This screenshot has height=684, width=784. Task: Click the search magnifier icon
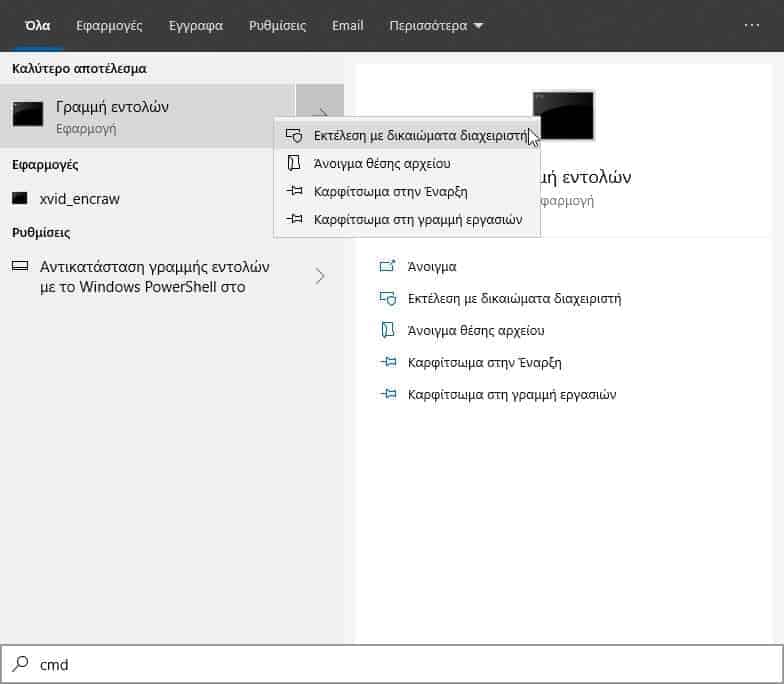point(19,664)
